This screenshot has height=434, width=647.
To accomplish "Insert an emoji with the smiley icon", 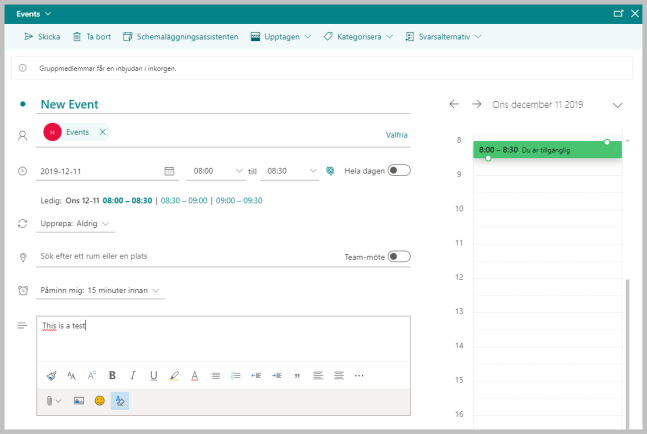I will (x=99, y=400).
